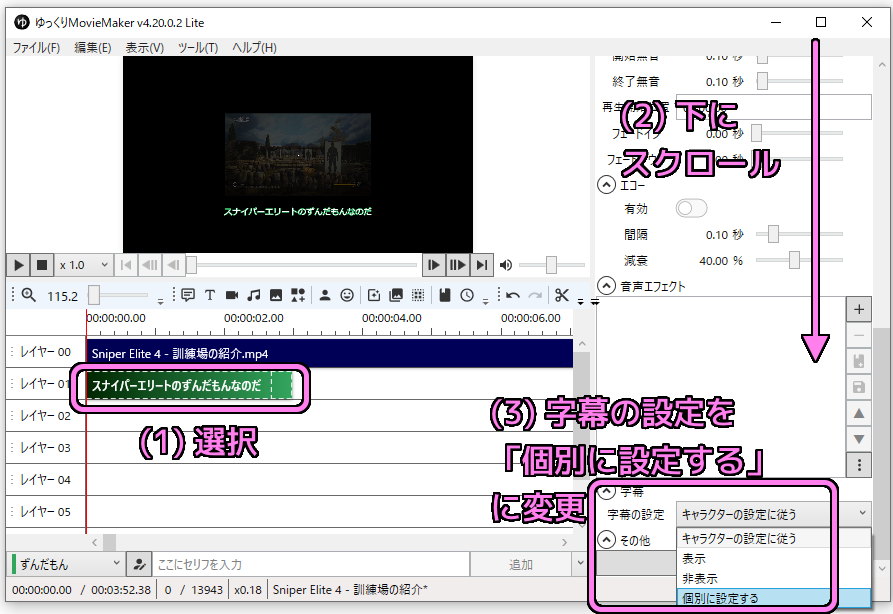Skip forward several frames
893x614 pixels.
pos(457,265)
